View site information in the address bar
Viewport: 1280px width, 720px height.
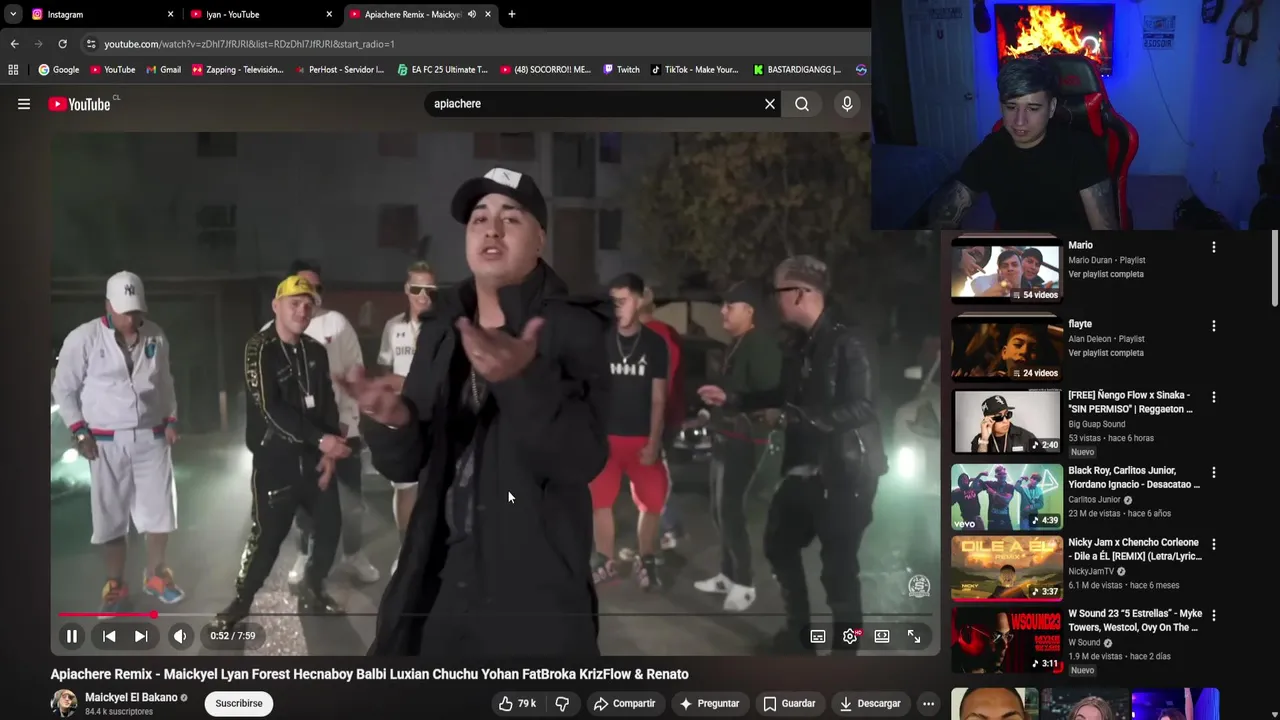(x=91, y=44)
